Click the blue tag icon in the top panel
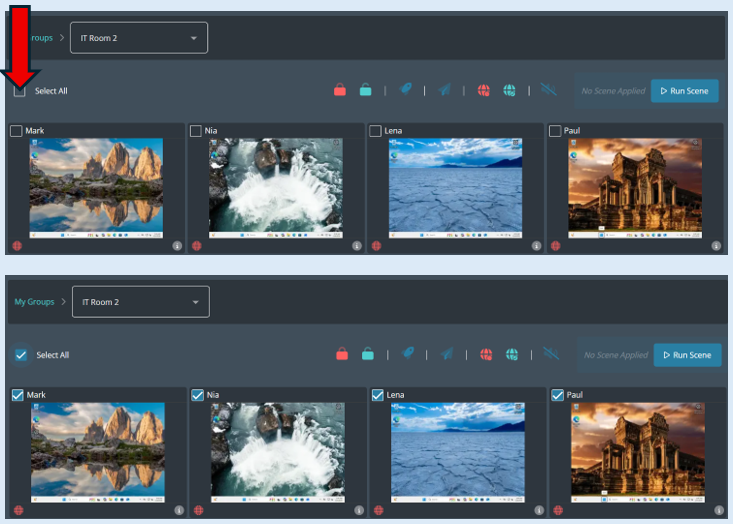Screen dimensions: 733x524 (x=406, y=90)
